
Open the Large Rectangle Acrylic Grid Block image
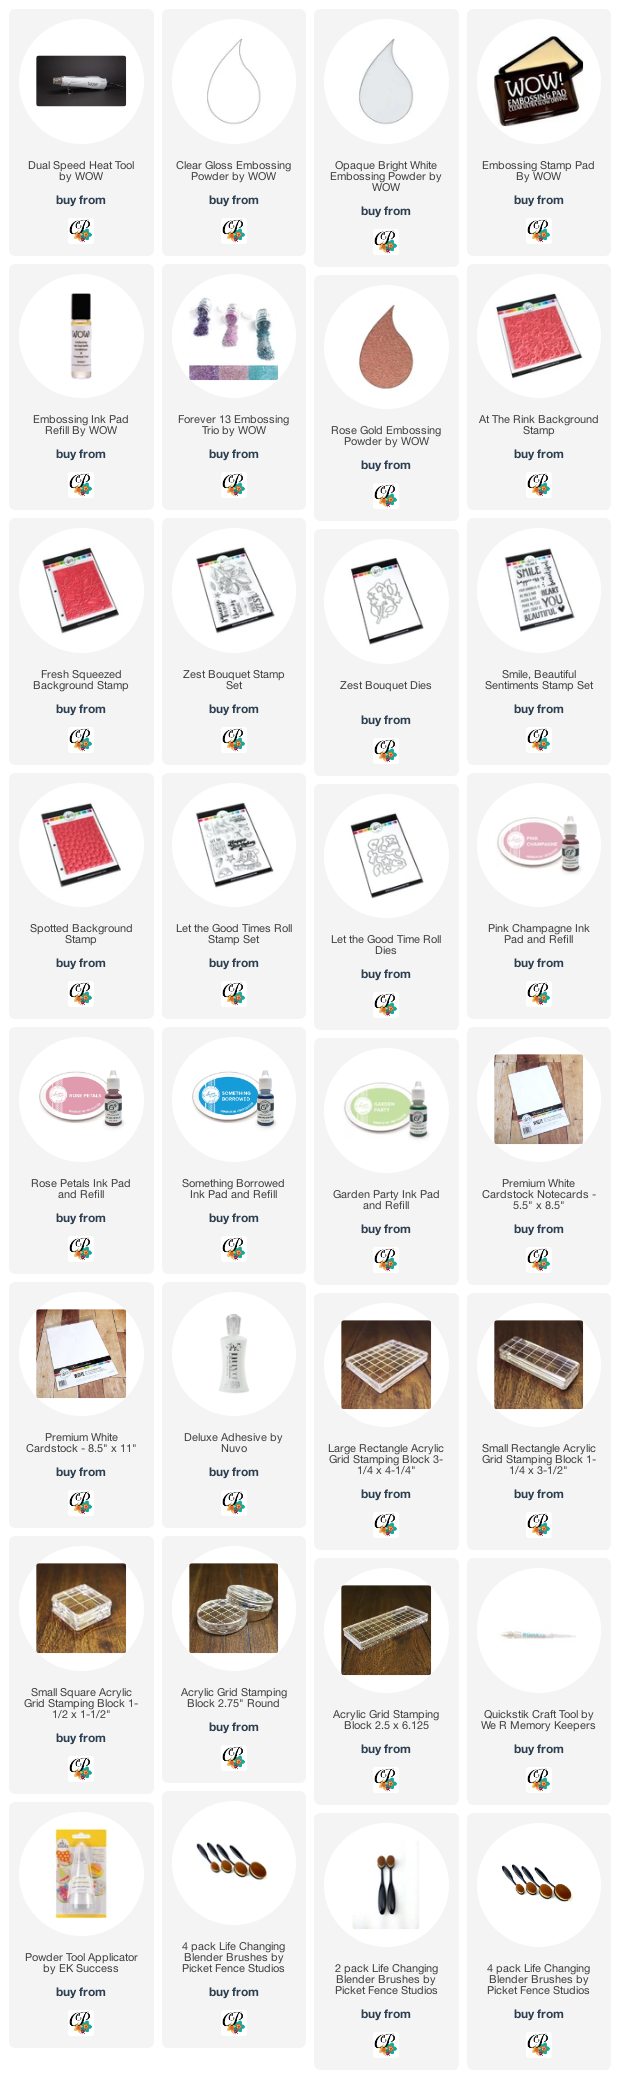click(385, 1365)
